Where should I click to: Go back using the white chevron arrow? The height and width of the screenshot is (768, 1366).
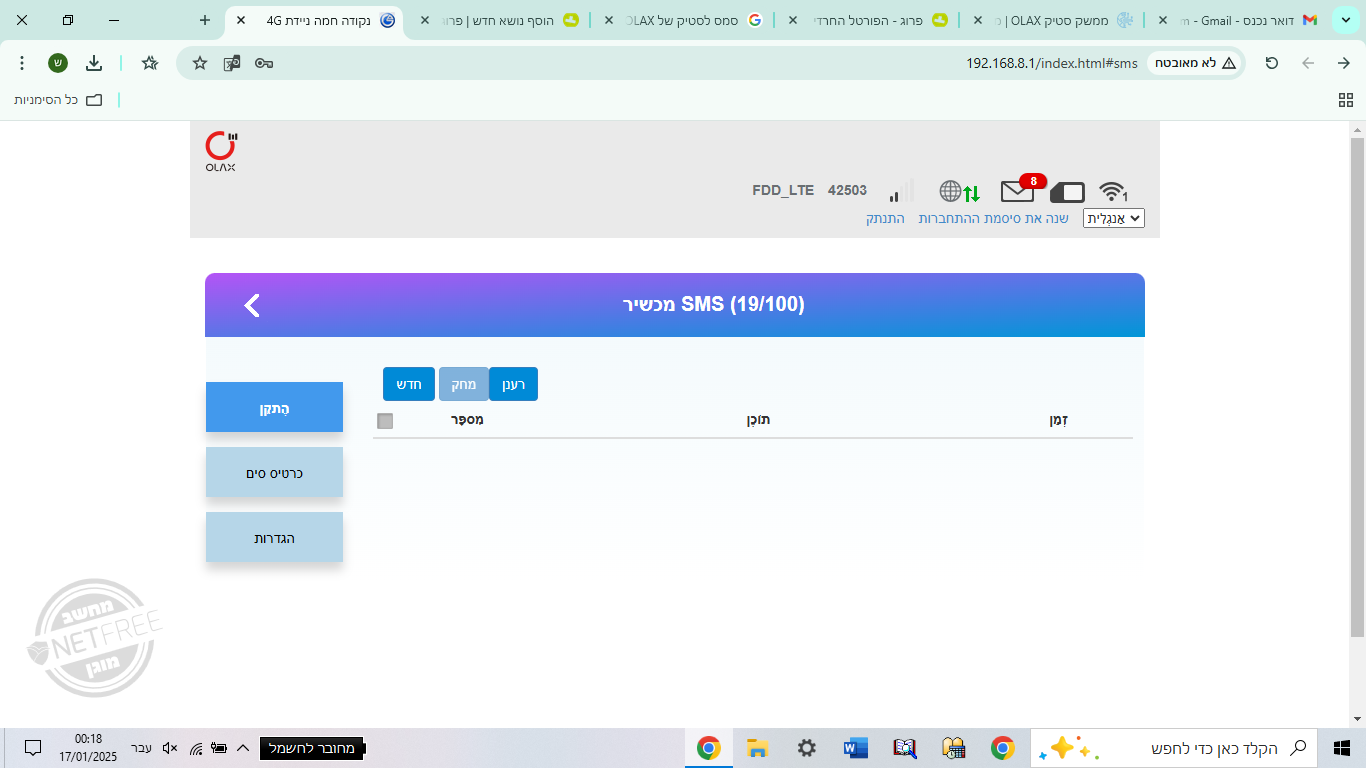tap(251, 305)
